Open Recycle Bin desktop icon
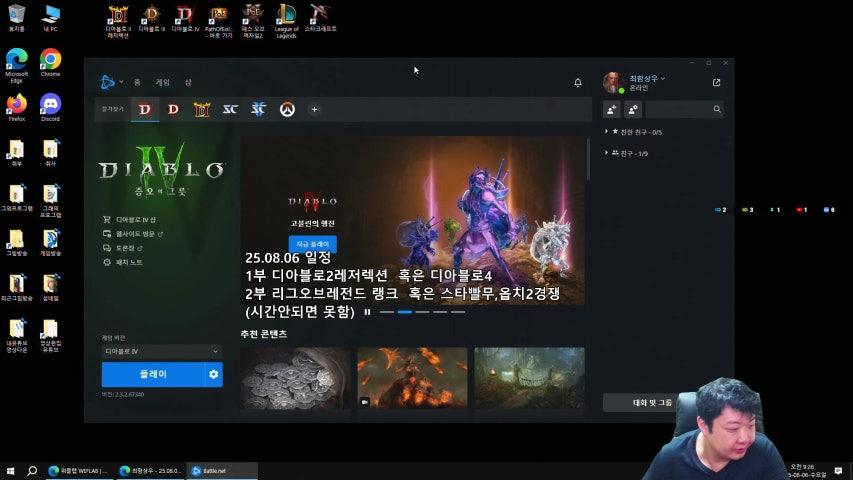Viewport: 853px width, 480px height. coord(16,18)
